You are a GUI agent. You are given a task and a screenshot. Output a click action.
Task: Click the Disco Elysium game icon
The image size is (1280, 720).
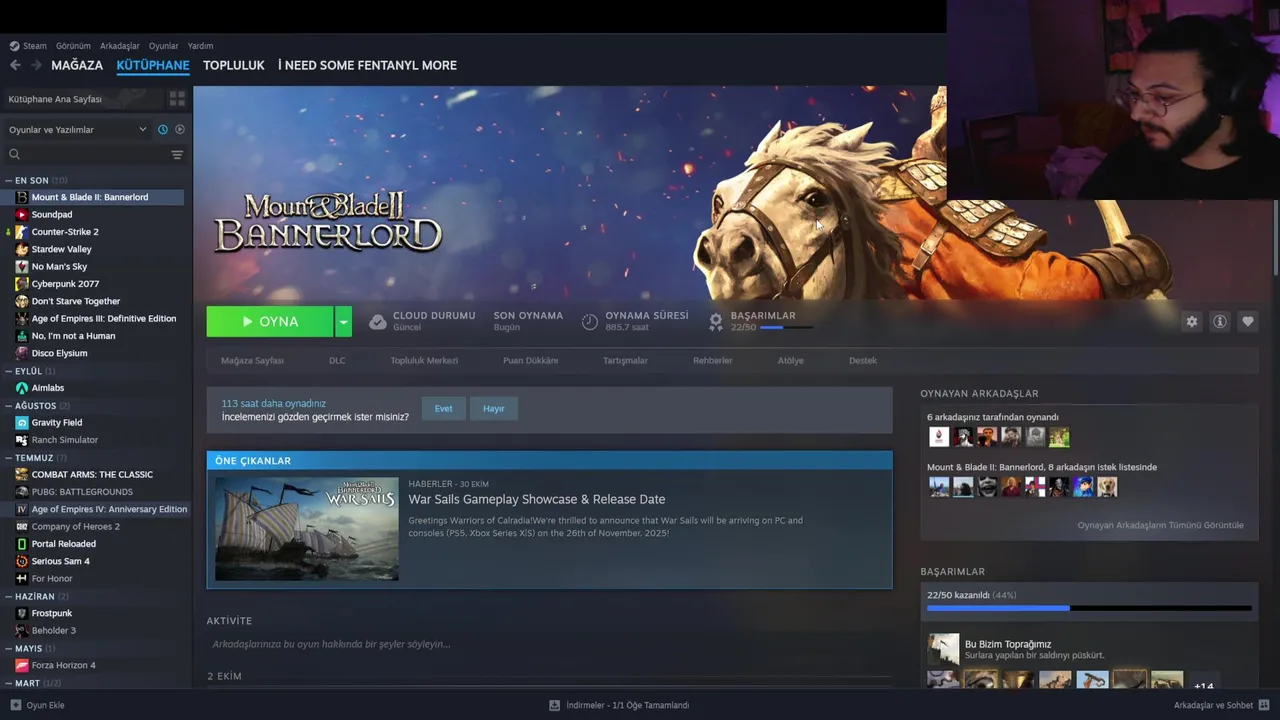click(22, 353)
